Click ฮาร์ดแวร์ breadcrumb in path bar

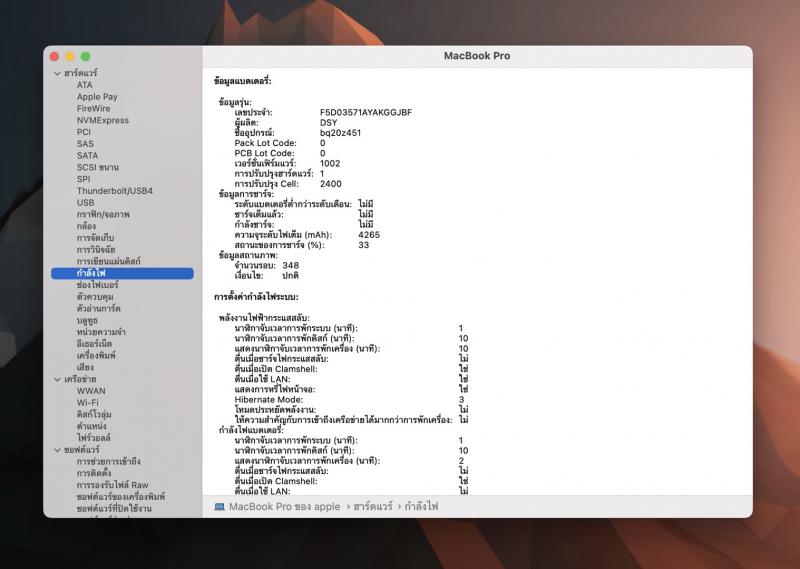click(x=373, y=507)
